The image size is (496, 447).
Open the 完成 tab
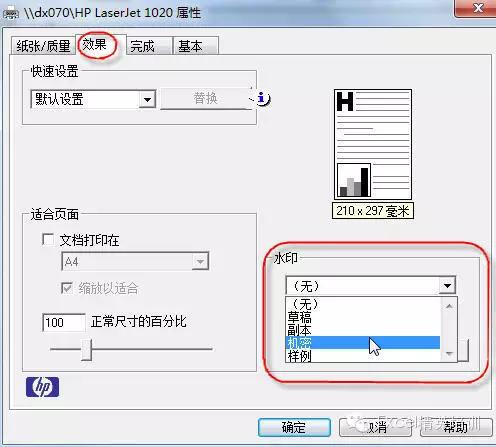(x=149, y=46)
